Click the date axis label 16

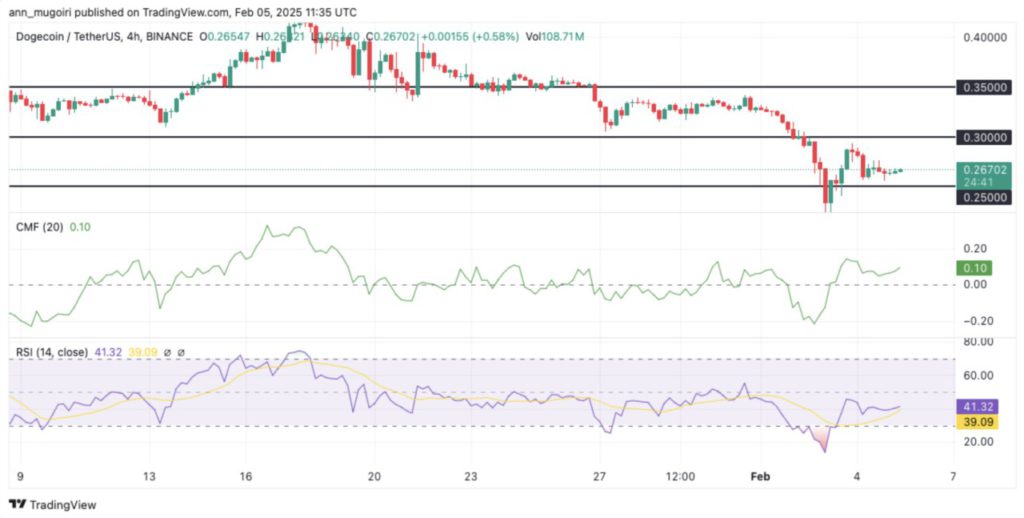point(245,477)
